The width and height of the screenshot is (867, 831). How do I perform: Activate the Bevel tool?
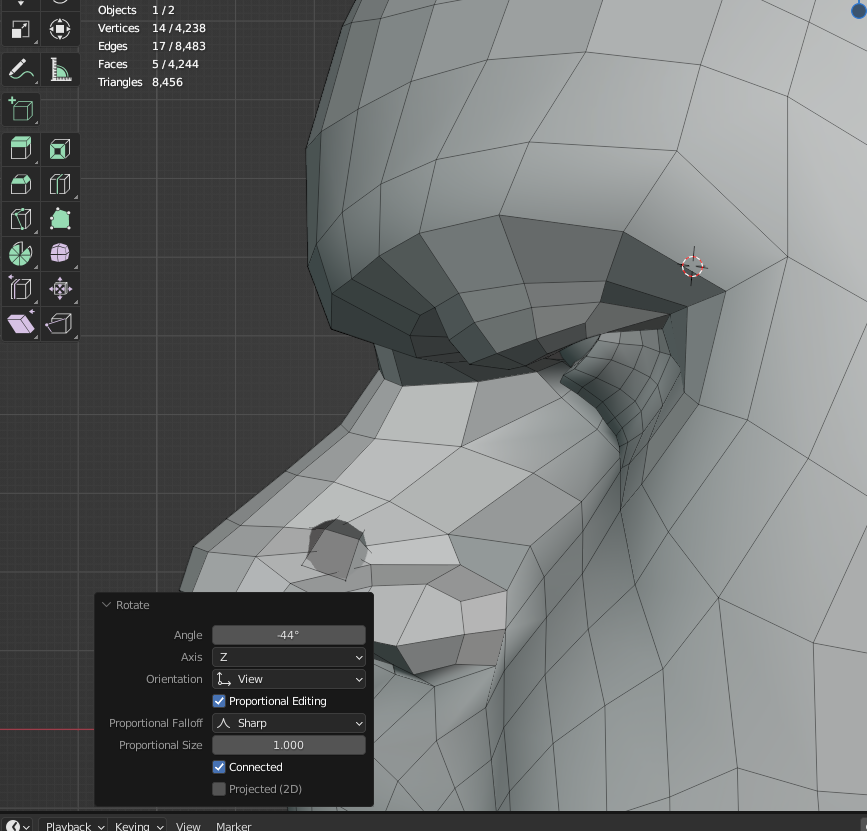click(20, 184)
